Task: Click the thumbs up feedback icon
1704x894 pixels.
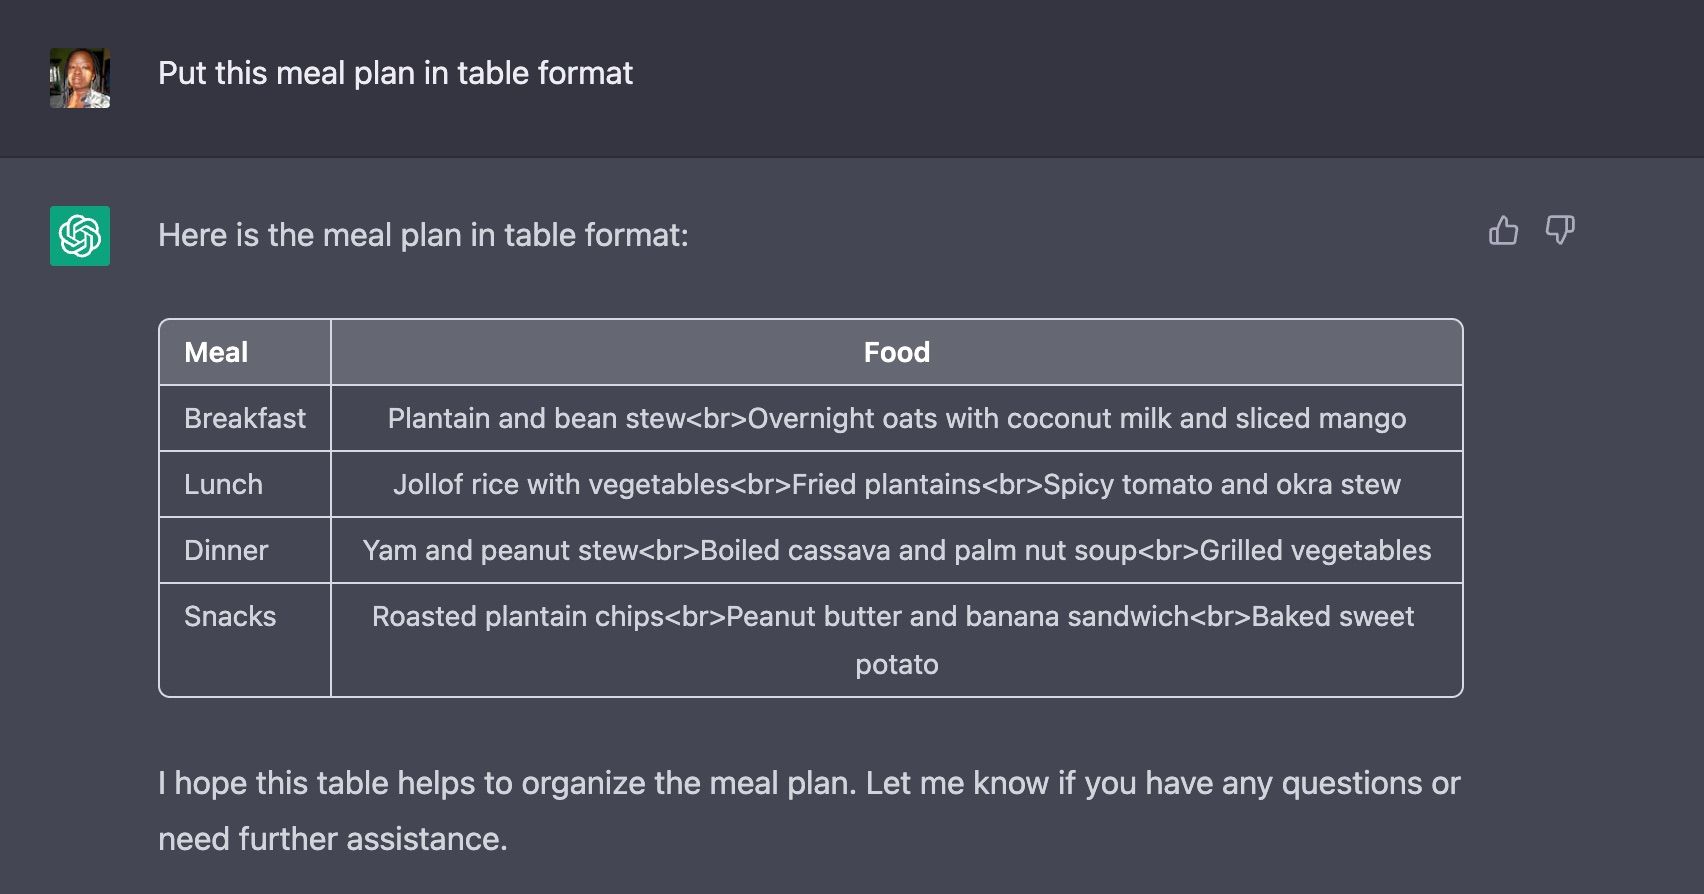Action: coord(1503,231)
